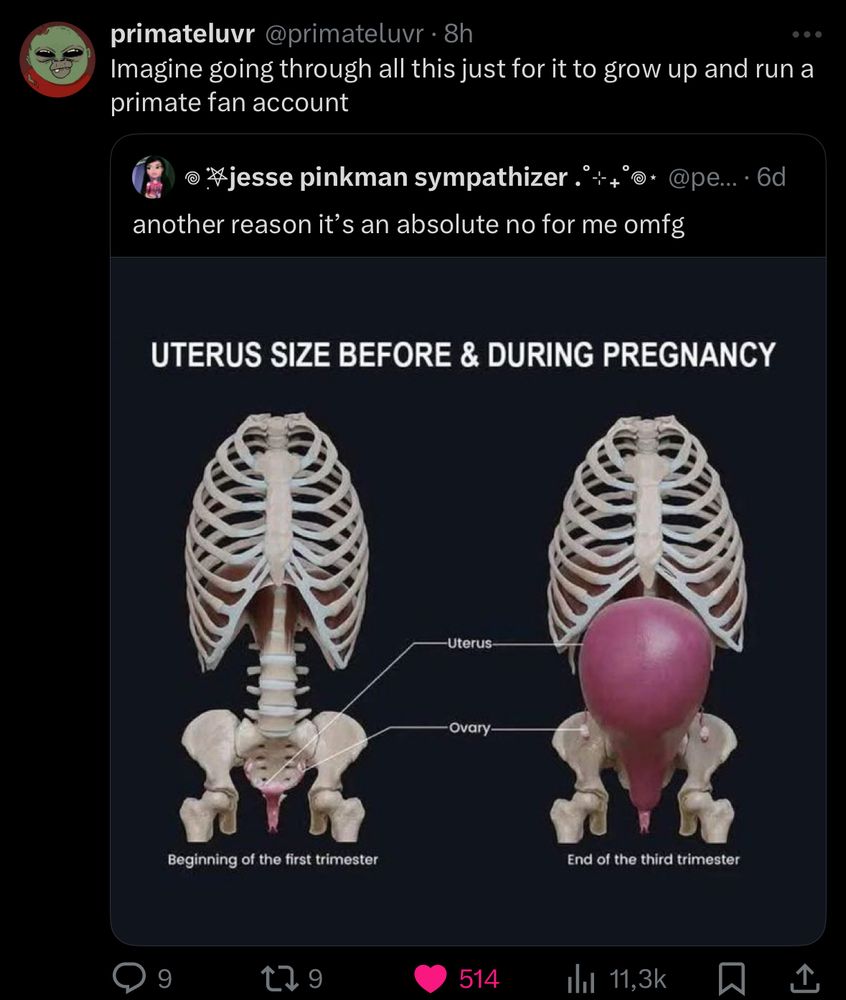The image size is (846, 1000).
Task: Open the quoted user's doll avatar
Action: (154, 177)
